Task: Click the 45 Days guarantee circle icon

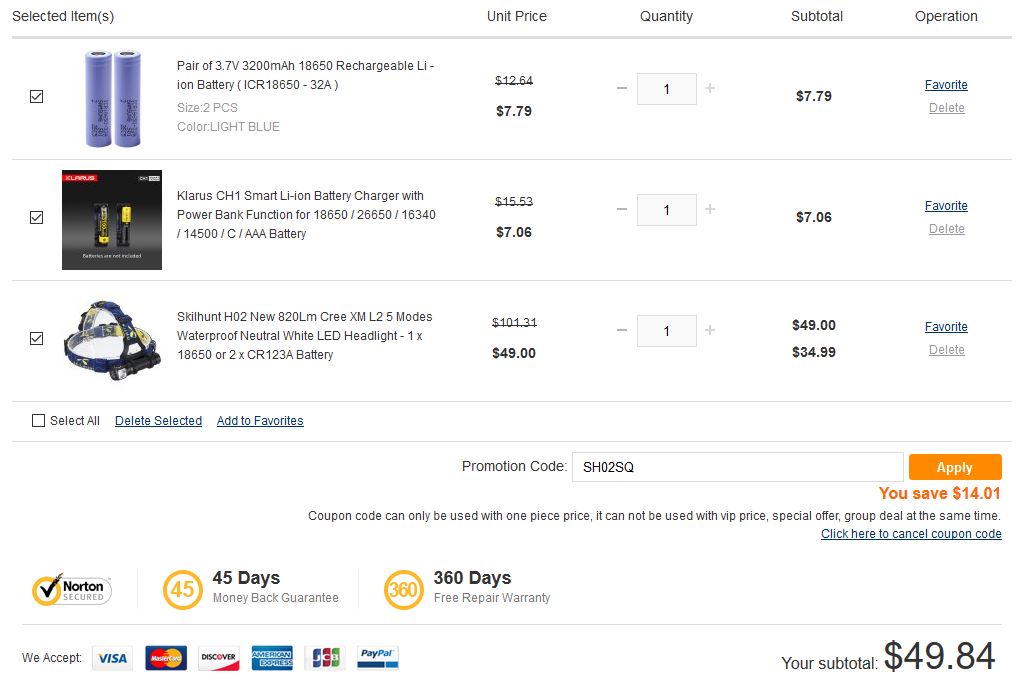Action: coord(182,589)
